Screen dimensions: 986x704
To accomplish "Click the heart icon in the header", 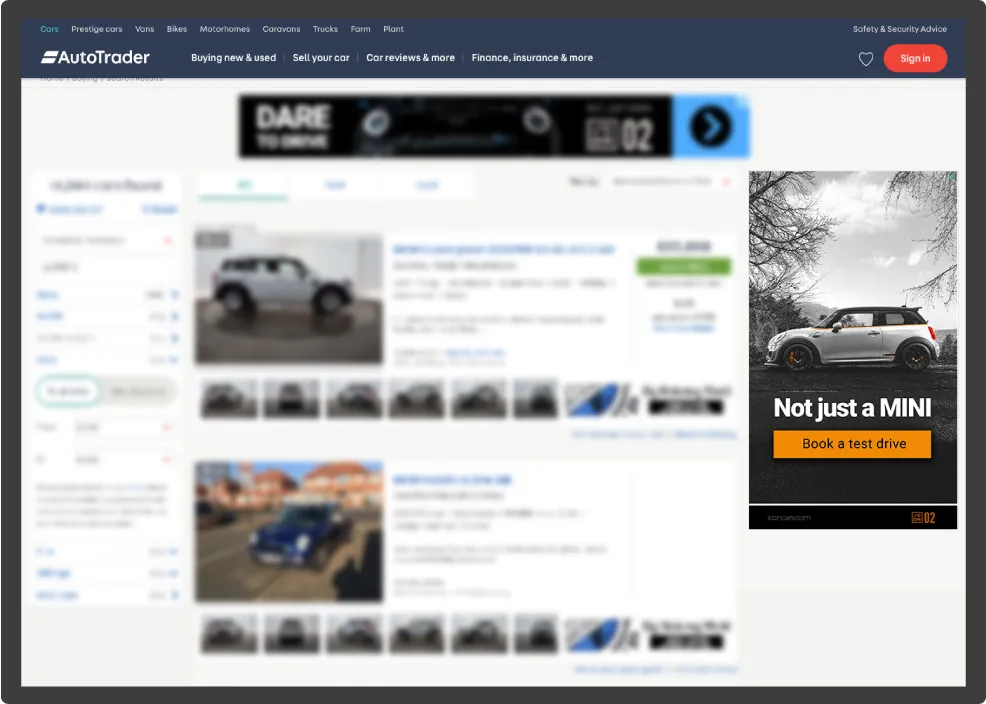I will click(866, 59).
